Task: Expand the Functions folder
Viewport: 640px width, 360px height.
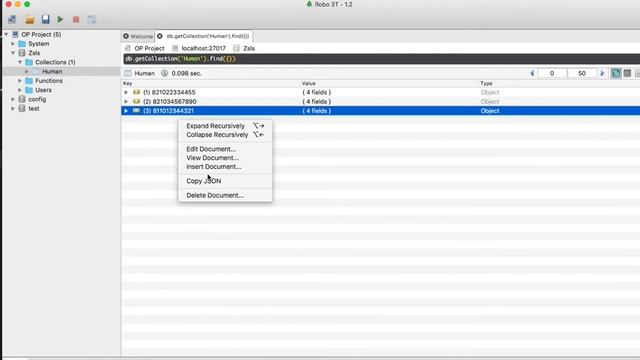Action: click(20, 81)
